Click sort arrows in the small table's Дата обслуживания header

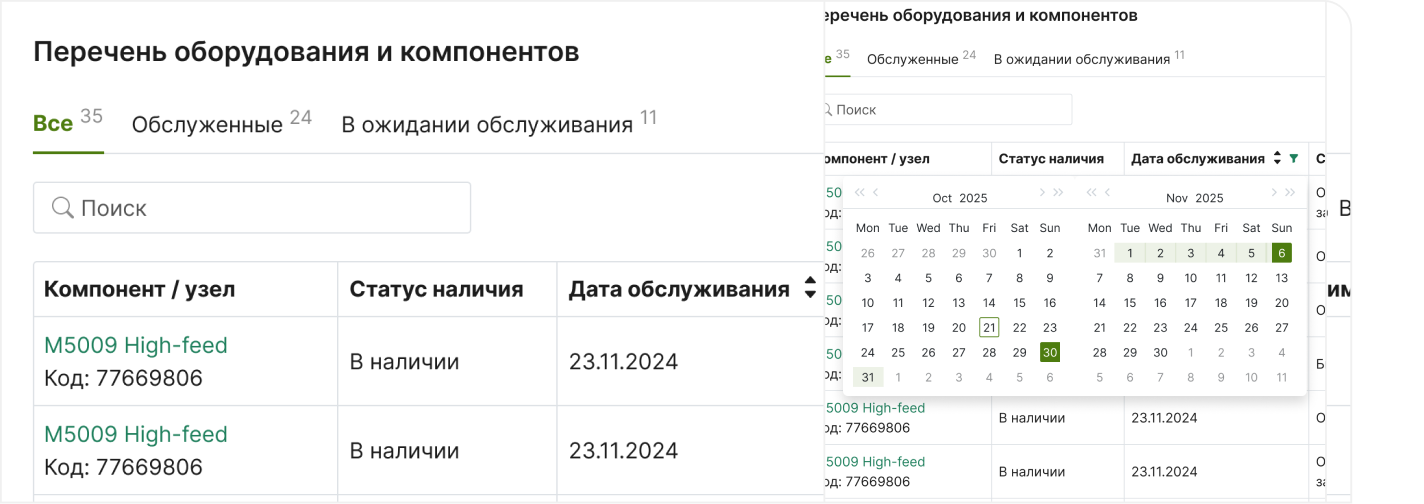coord(1277,158)
